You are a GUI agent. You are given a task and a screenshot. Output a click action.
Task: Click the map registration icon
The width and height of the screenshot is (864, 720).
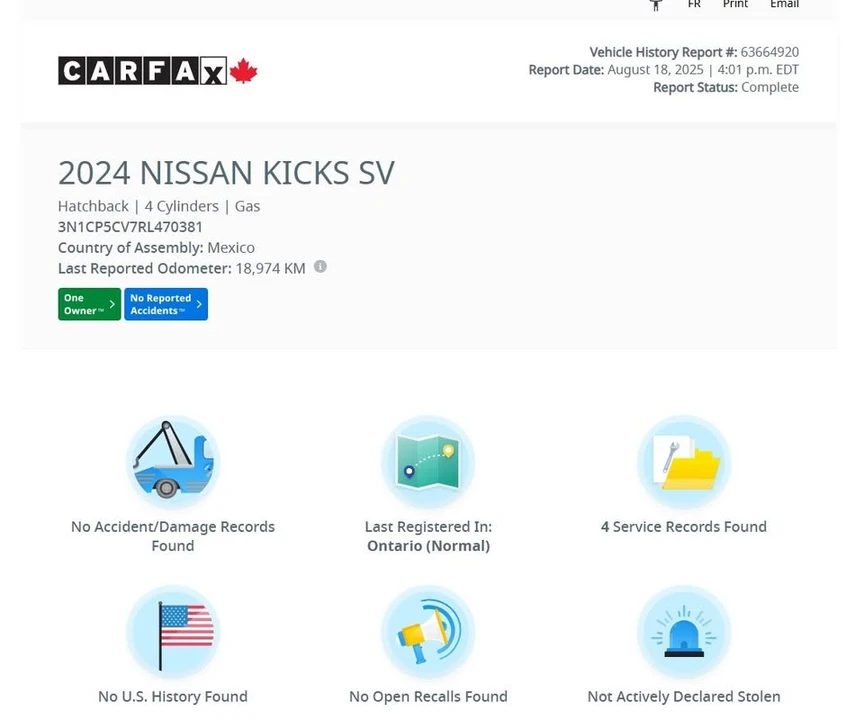(428, 462)
